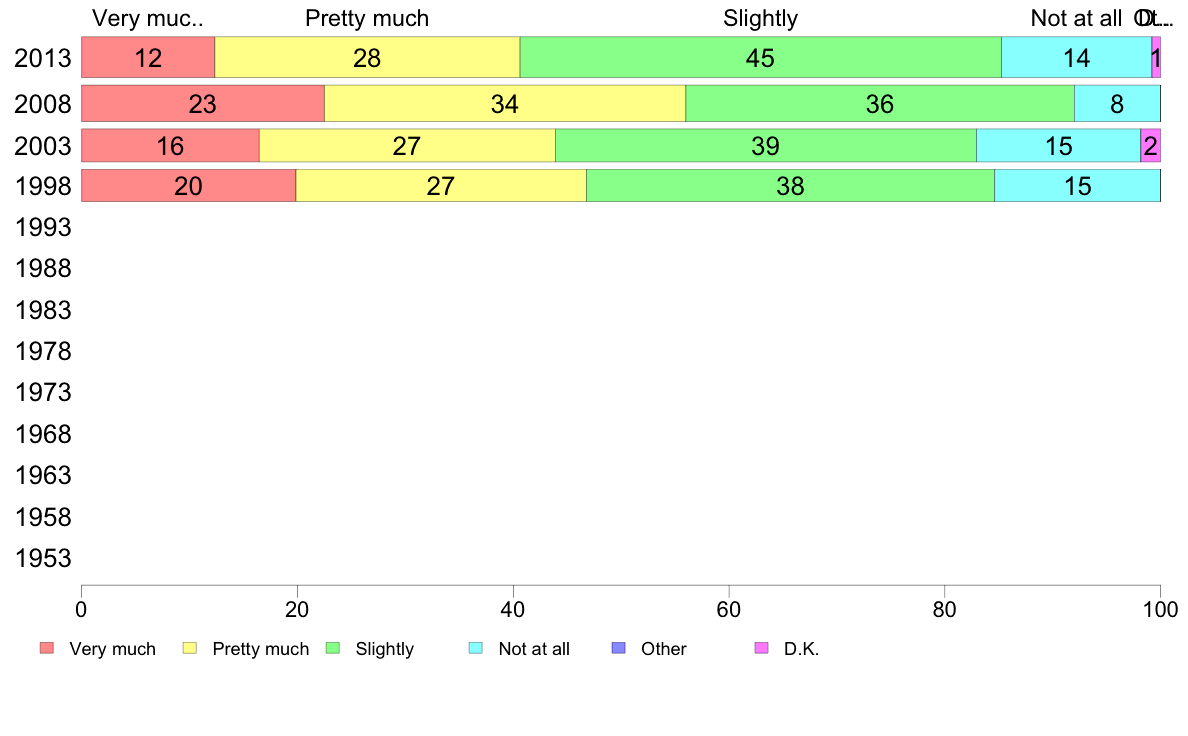Click the red Very much legend swatch
Screen dimensions: 1188x736
click(x=47, y=648)
